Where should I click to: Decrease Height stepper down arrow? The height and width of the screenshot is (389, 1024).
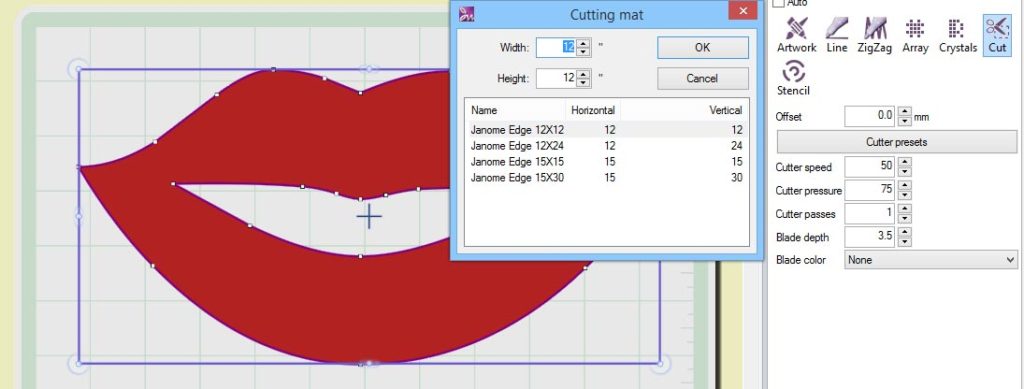(x=583, y=83)
